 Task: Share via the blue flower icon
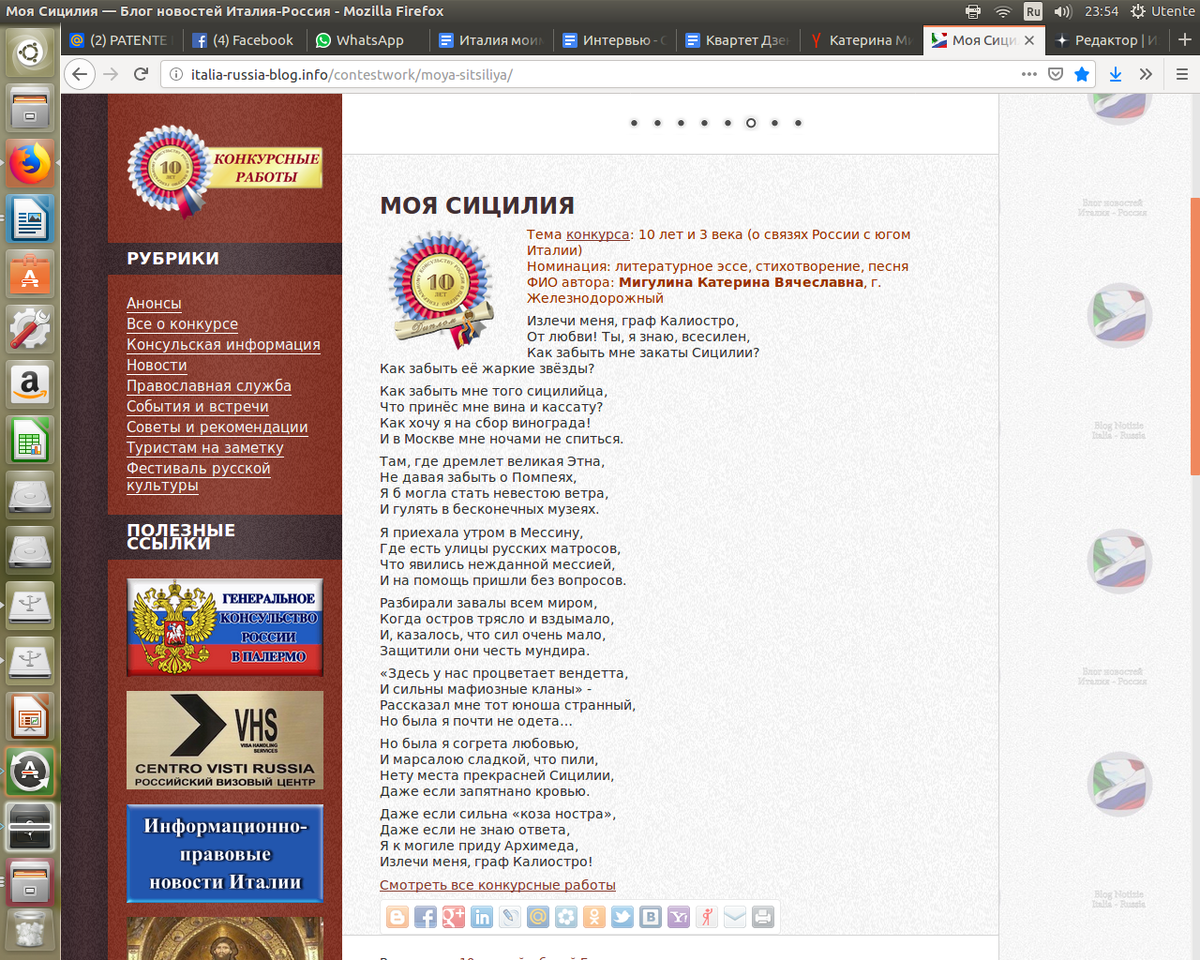566,917
